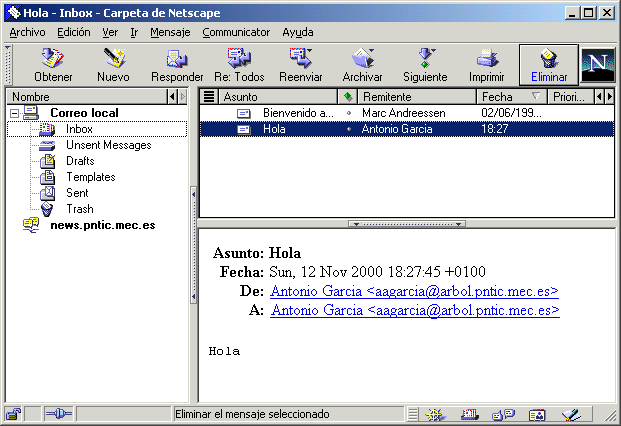
Task: Collapse message pane using the horizontal splitter
Action: coord(407,224)
